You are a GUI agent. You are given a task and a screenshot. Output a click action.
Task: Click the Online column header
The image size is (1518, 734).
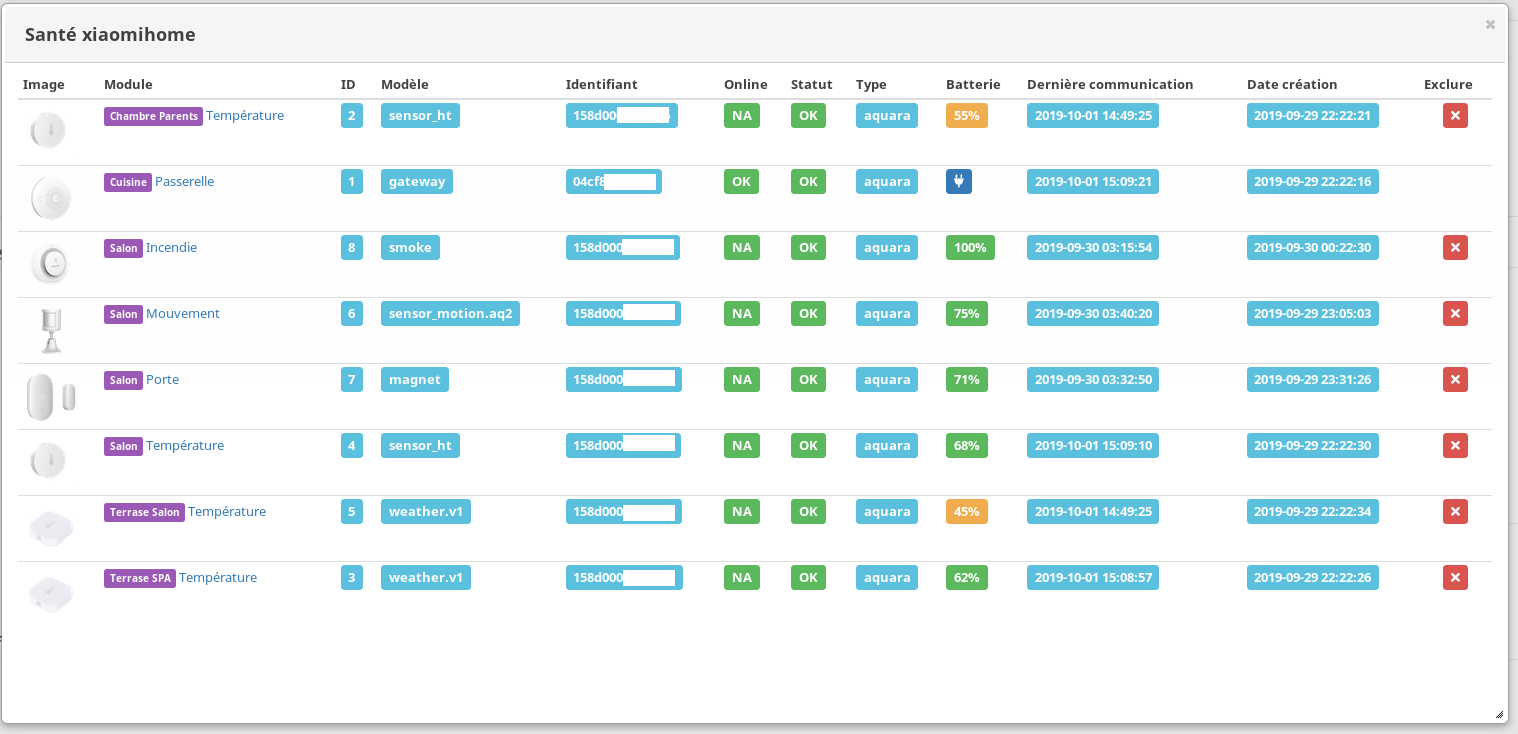point(746,85)
